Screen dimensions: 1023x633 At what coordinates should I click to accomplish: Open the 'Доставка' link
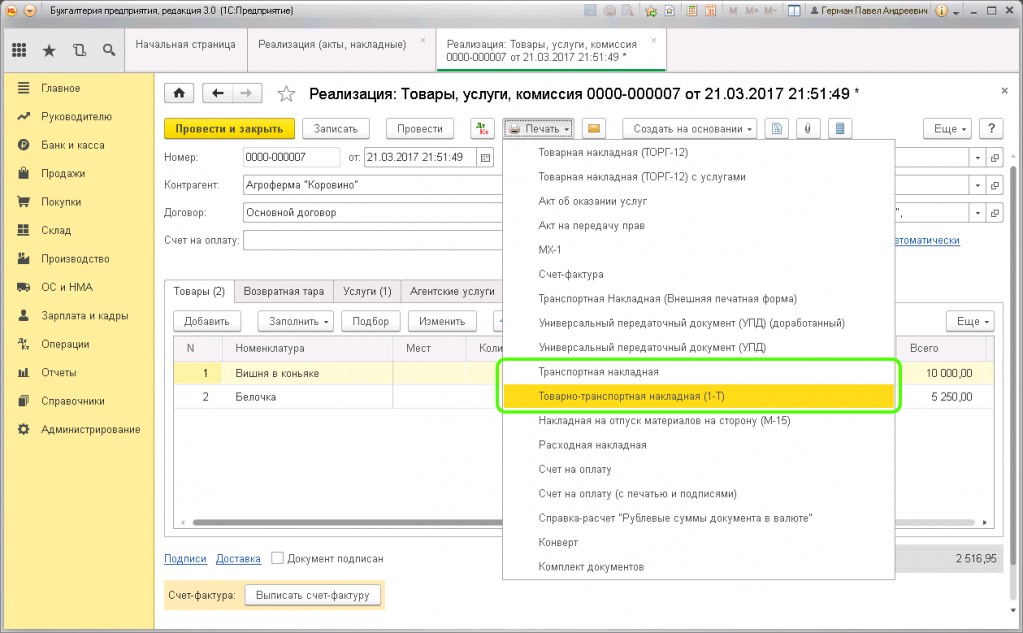[x=238, y=559]
